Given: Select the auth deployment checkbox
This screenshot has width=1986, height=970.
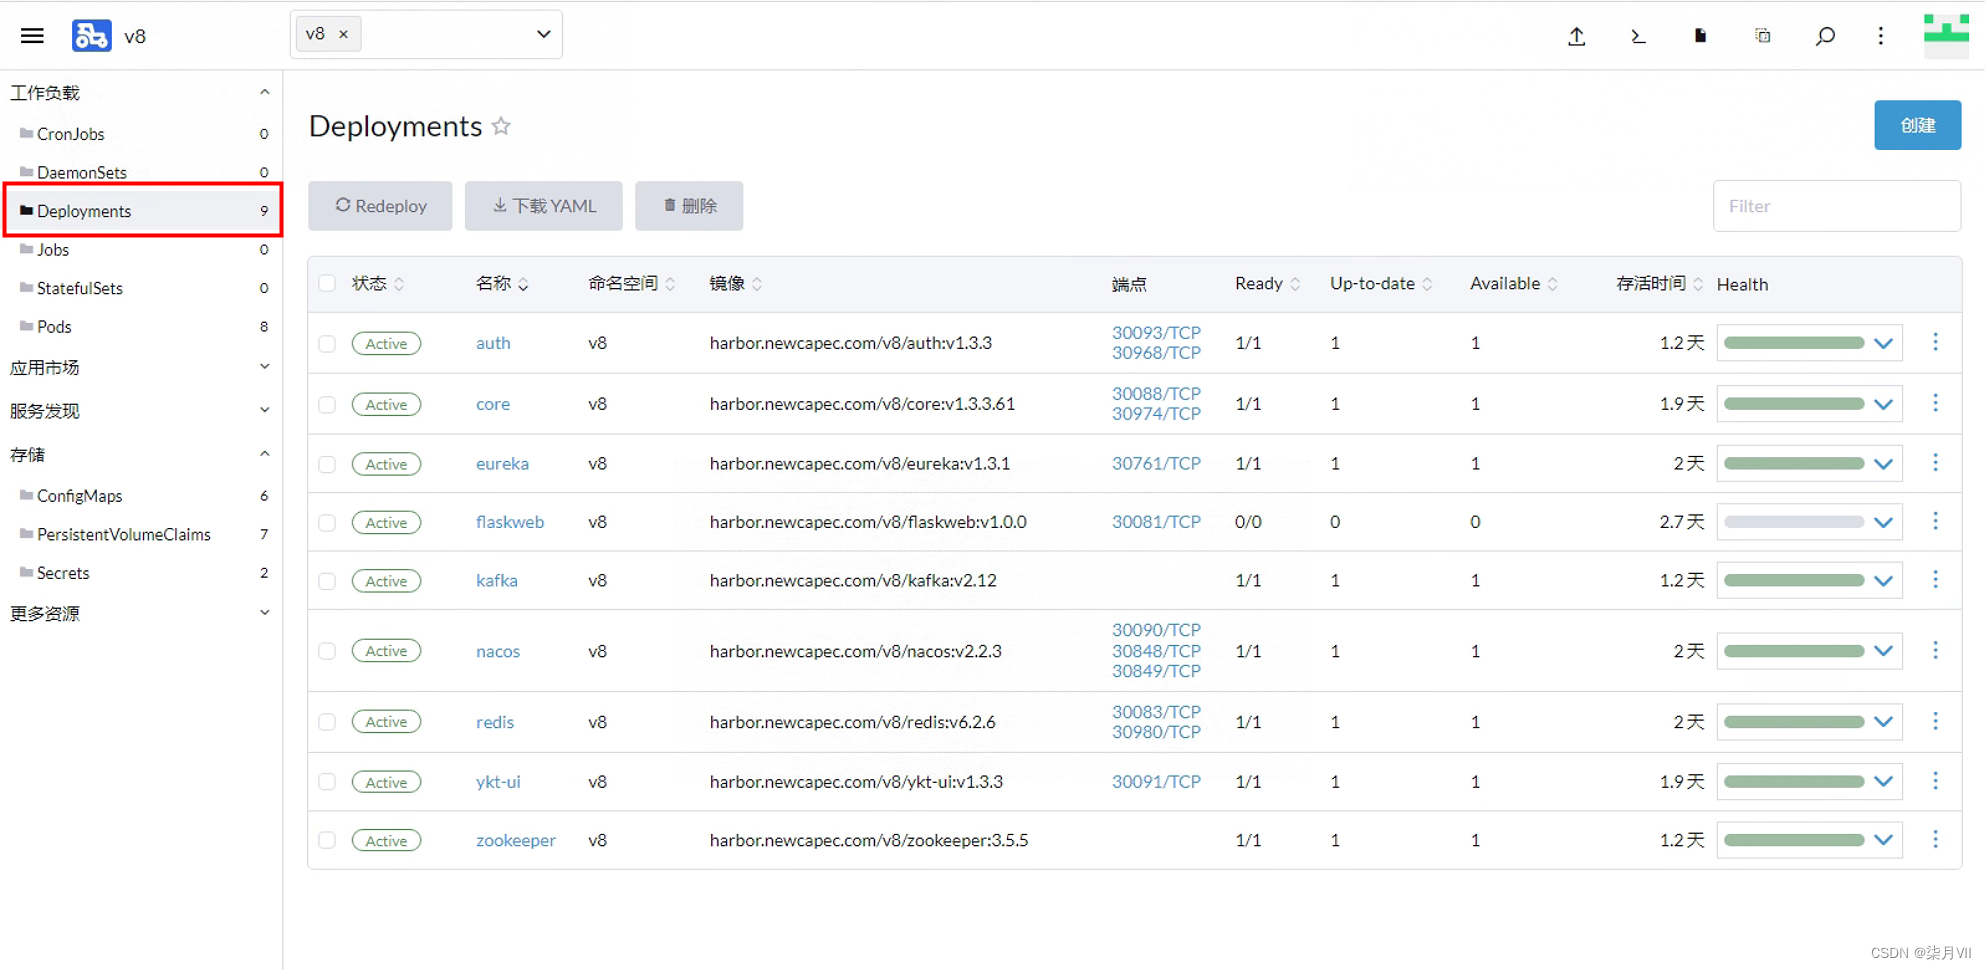Looking at the screenshot, I should pos(327,343).
